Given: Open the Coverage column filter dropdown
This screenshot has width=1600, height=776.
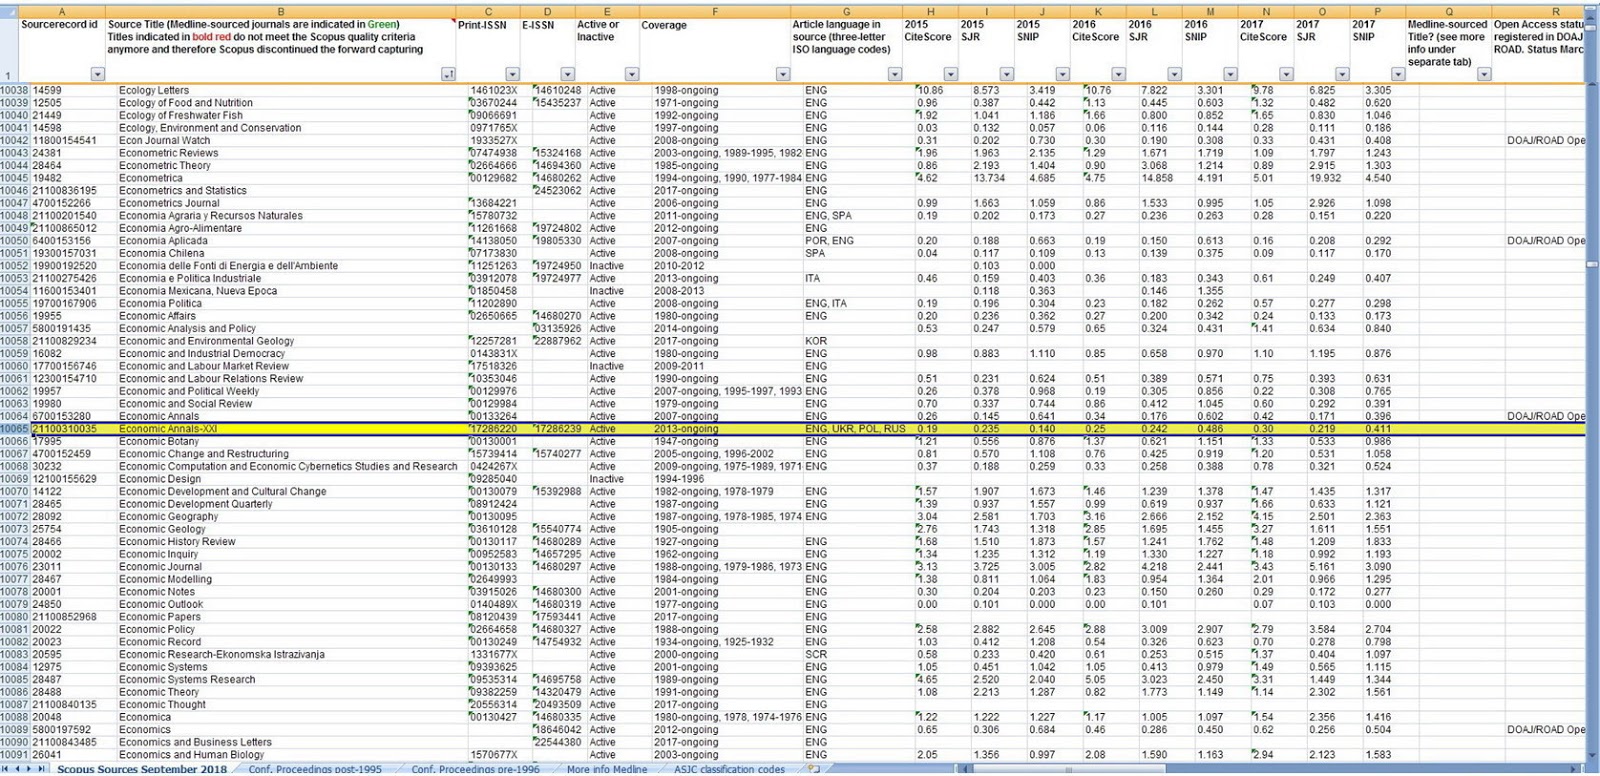Looking at the screenshot, I should 782,74.
